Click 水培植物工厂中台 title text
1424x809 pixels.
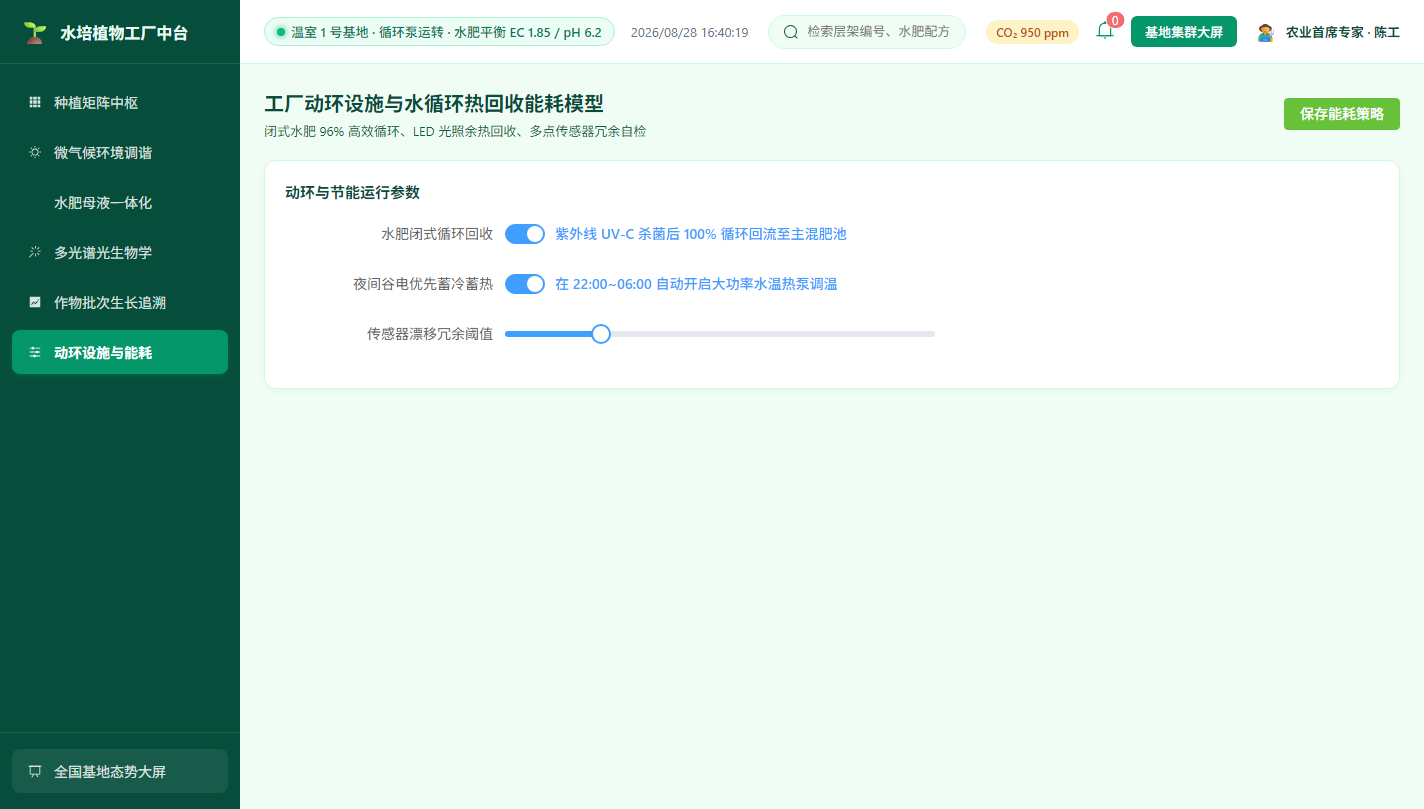(124, 33)
